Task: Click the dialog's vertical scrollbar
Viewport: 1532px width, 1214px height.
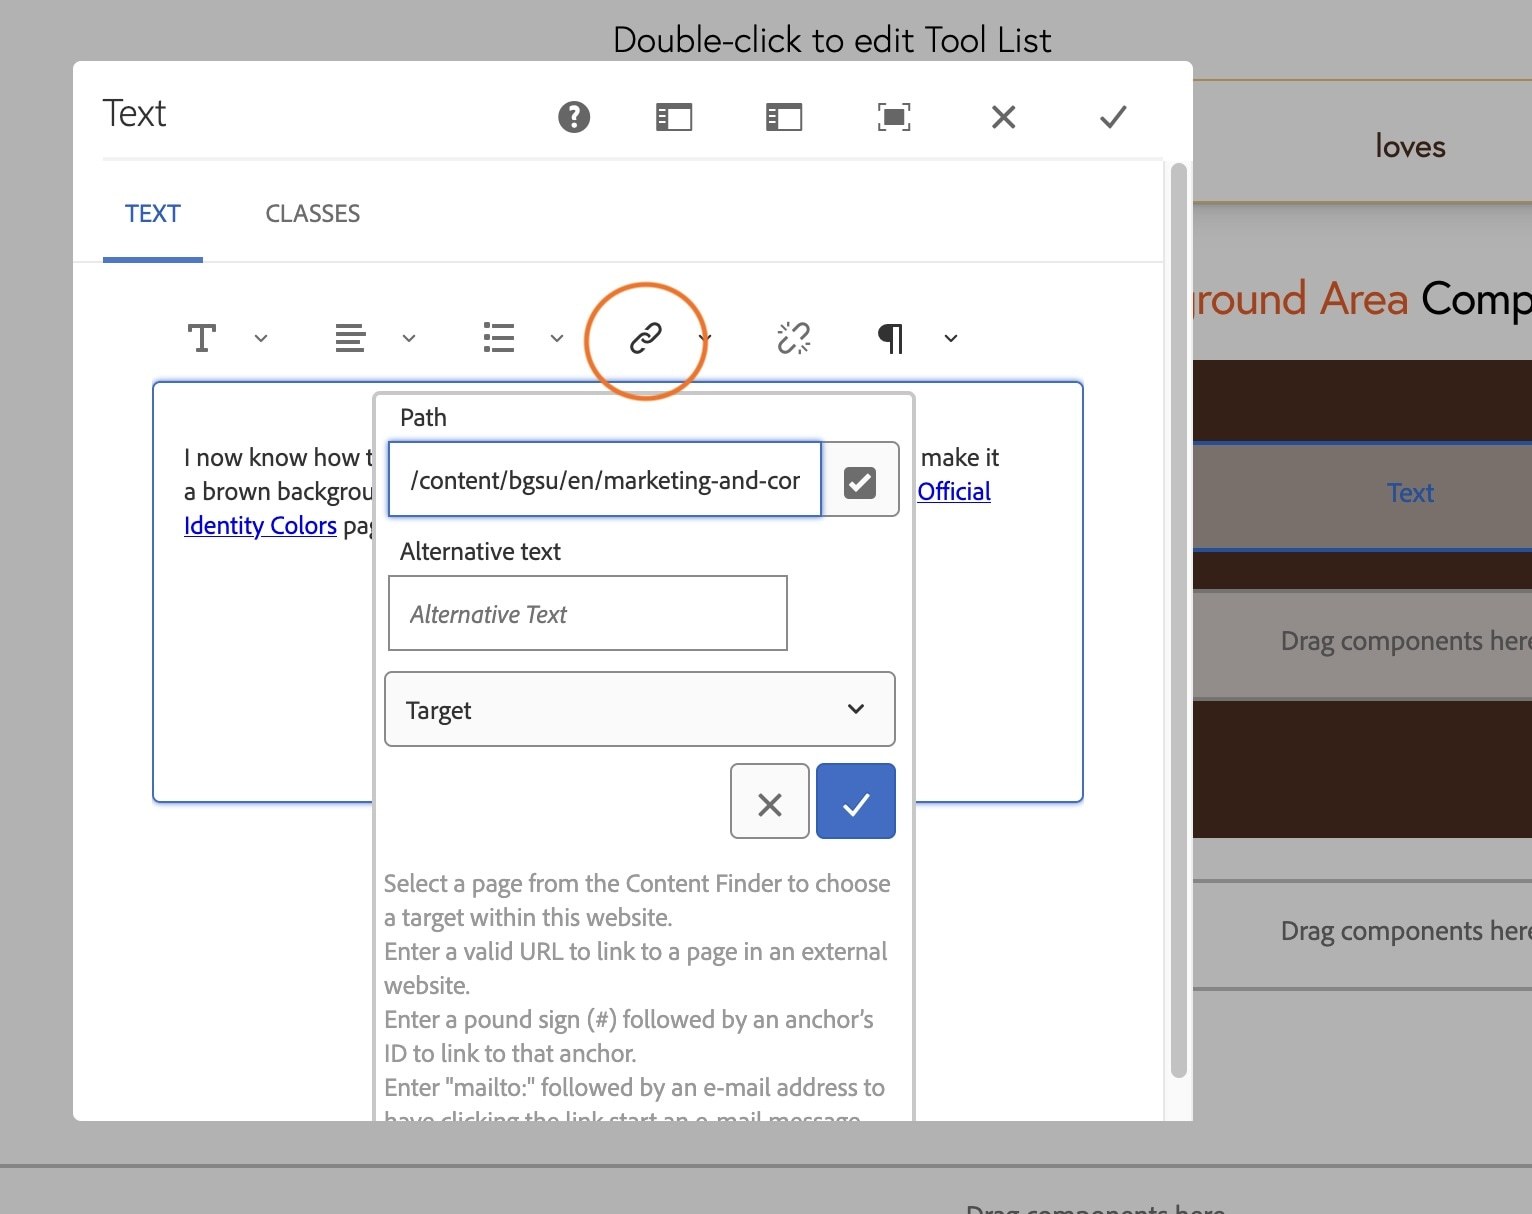Action: pos(1179,620)
